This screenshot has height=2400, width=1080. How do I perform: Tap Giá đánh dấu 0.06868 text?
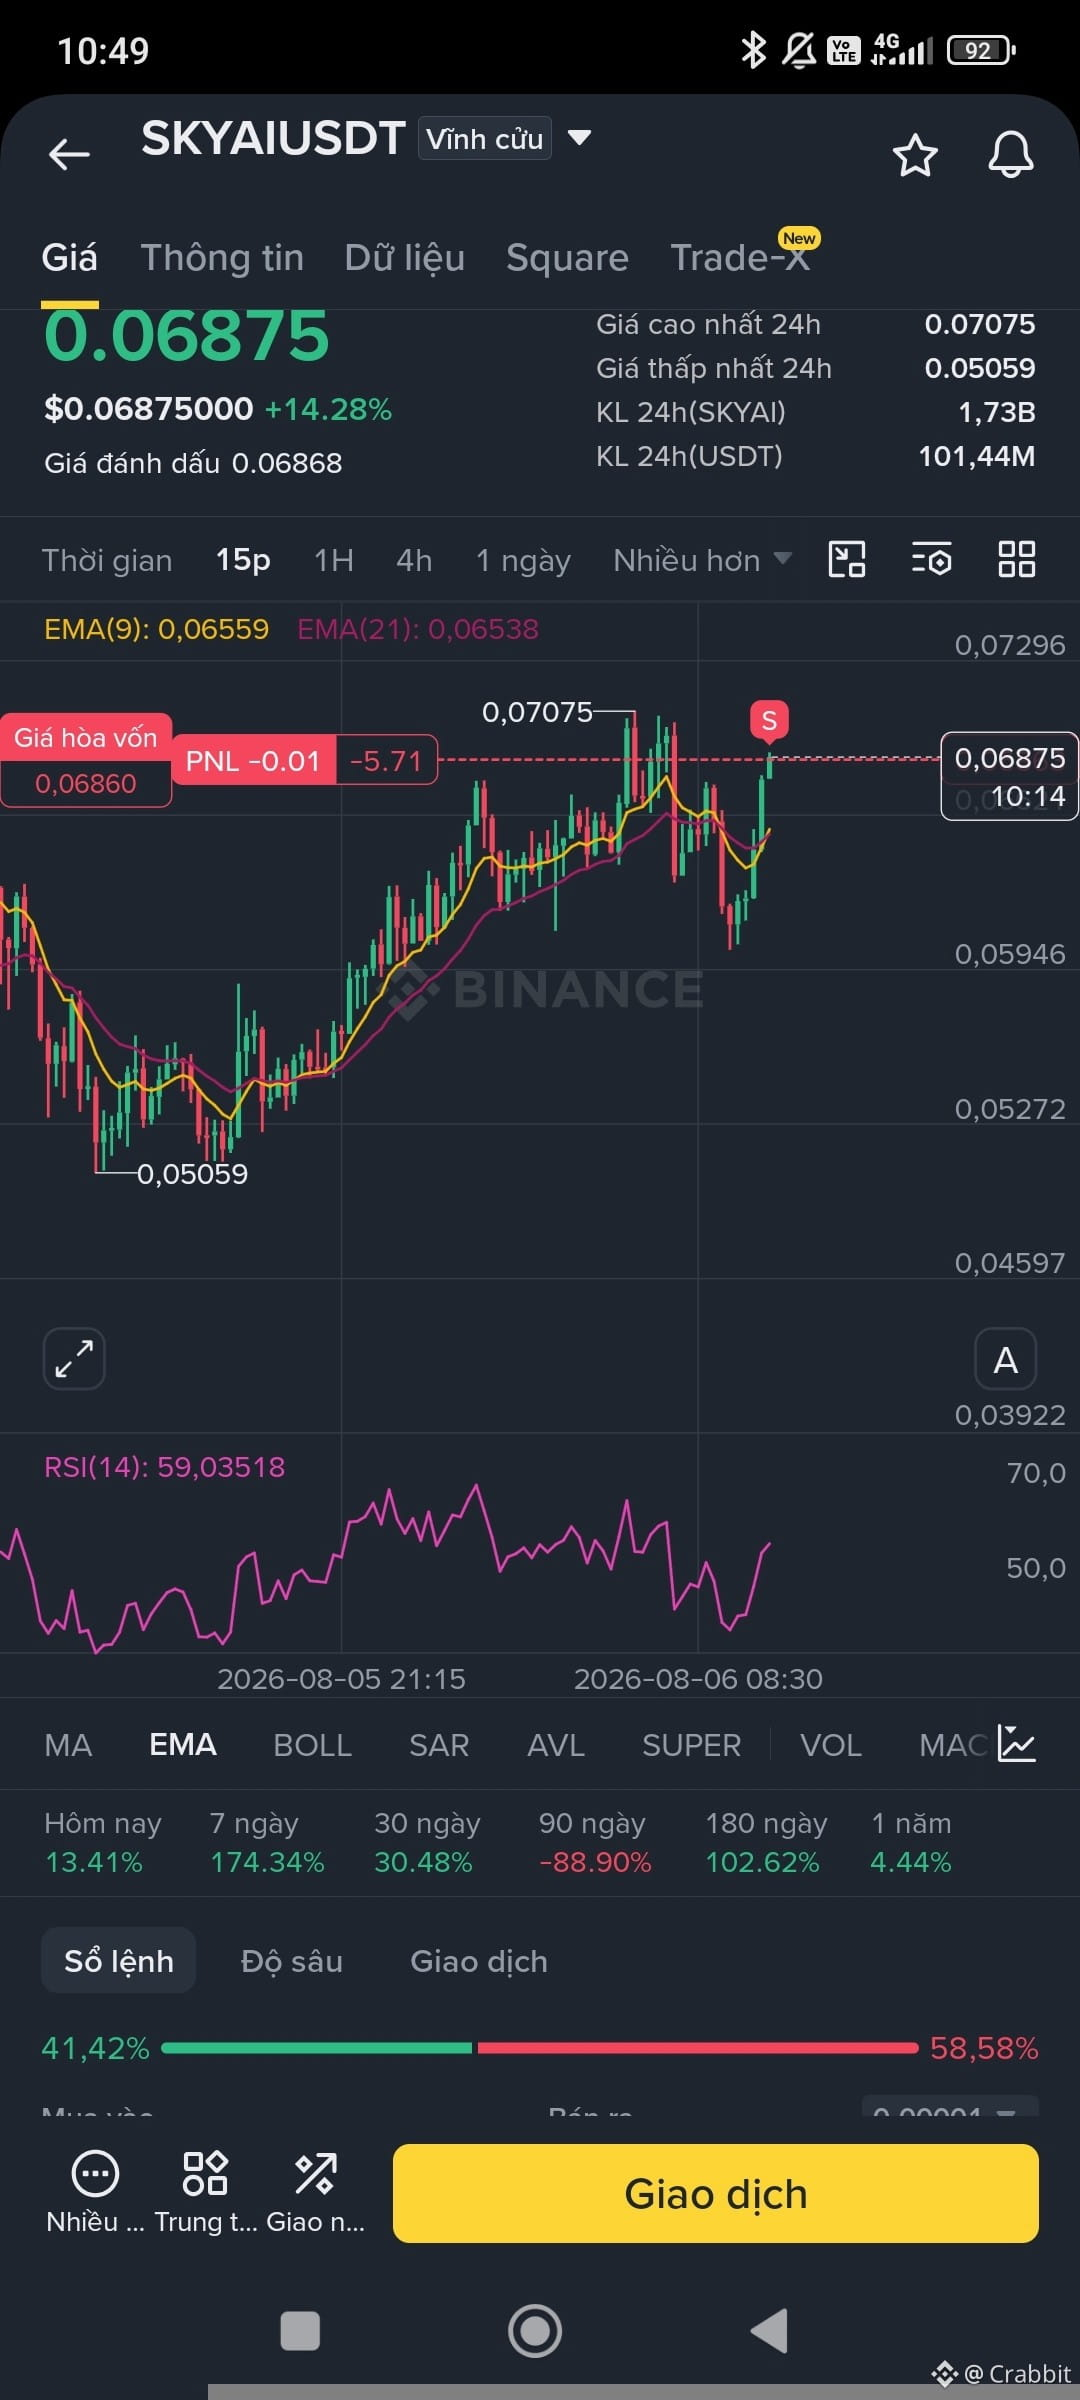click(193, 463)
